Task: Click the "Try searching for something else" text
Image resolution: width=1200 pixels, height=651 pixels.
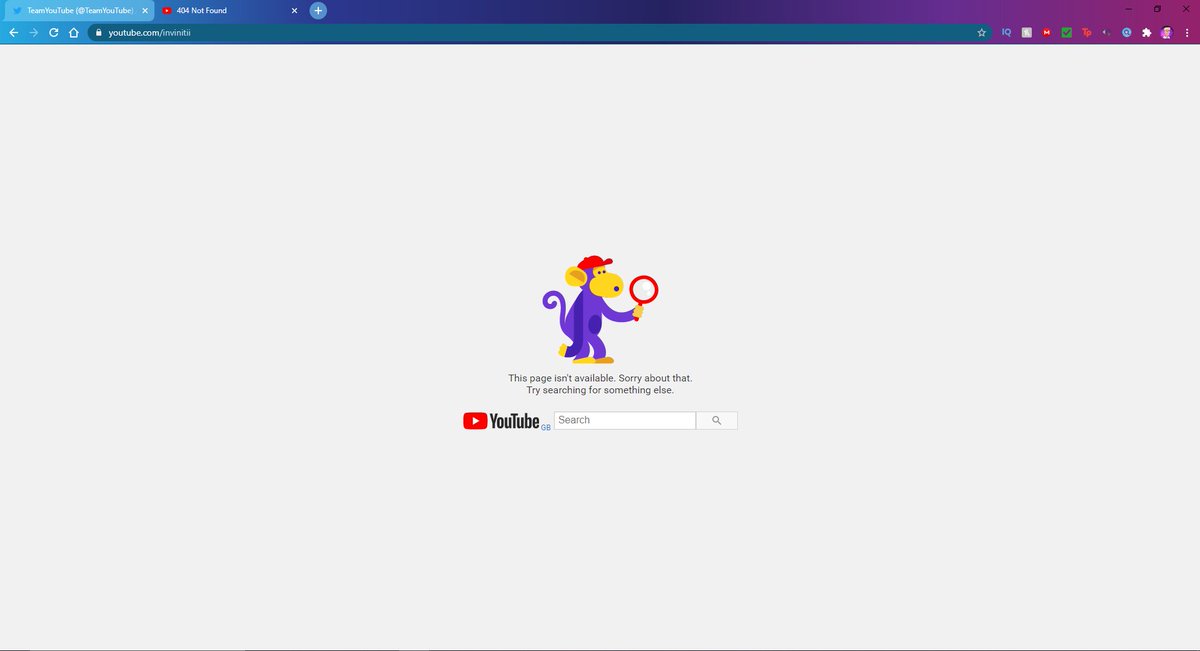Action: [600, 390]
